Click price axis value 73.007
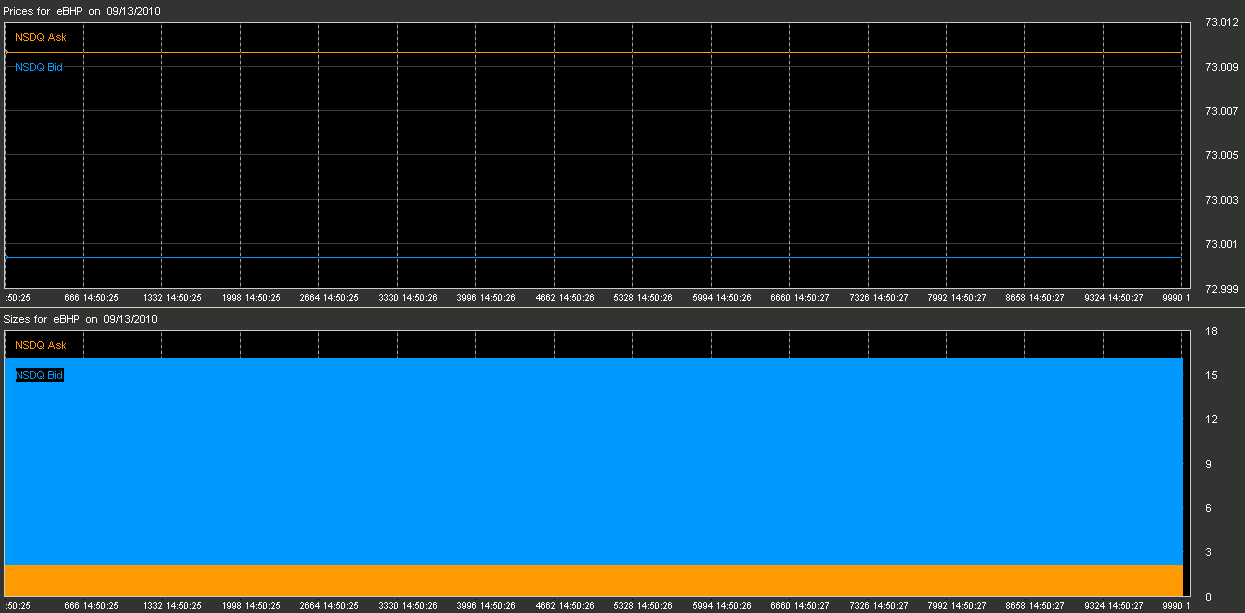The width and height of the screenshot is (1245, 613). pyautogui.click(x=1221, y=111)
